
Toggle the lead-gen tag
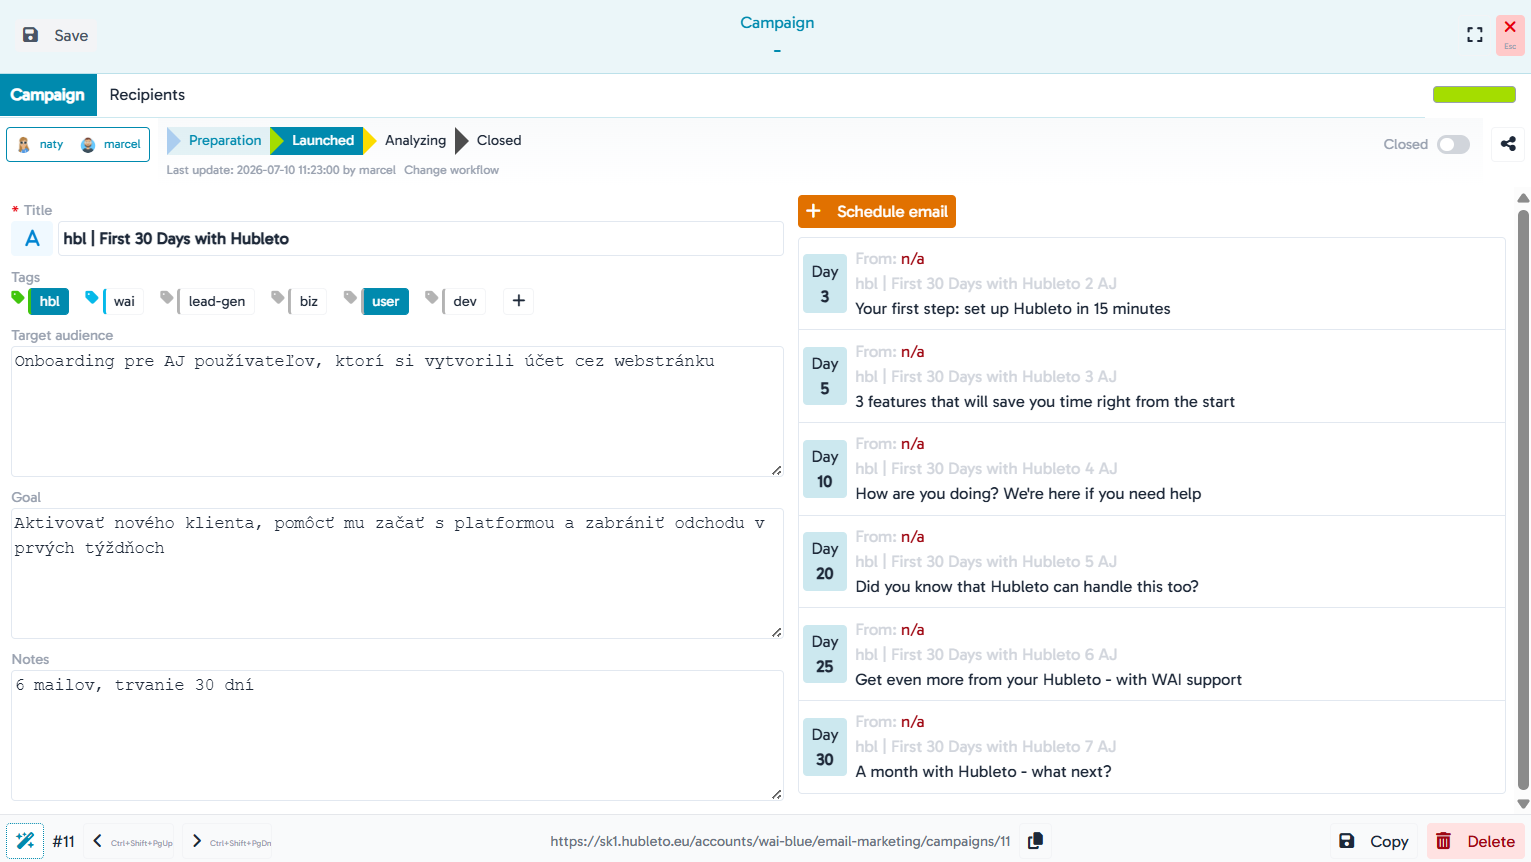(217, 301)
